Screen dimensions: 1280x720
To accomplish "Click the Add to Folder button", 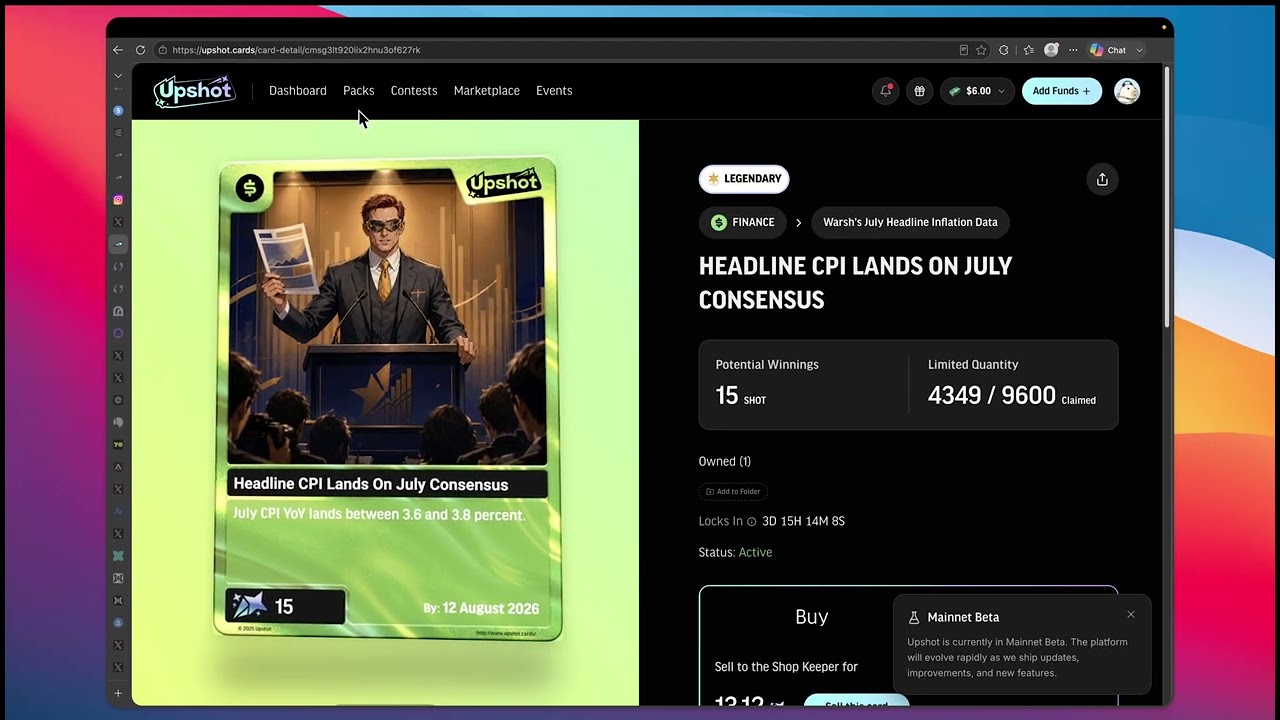I will (733, 492).
